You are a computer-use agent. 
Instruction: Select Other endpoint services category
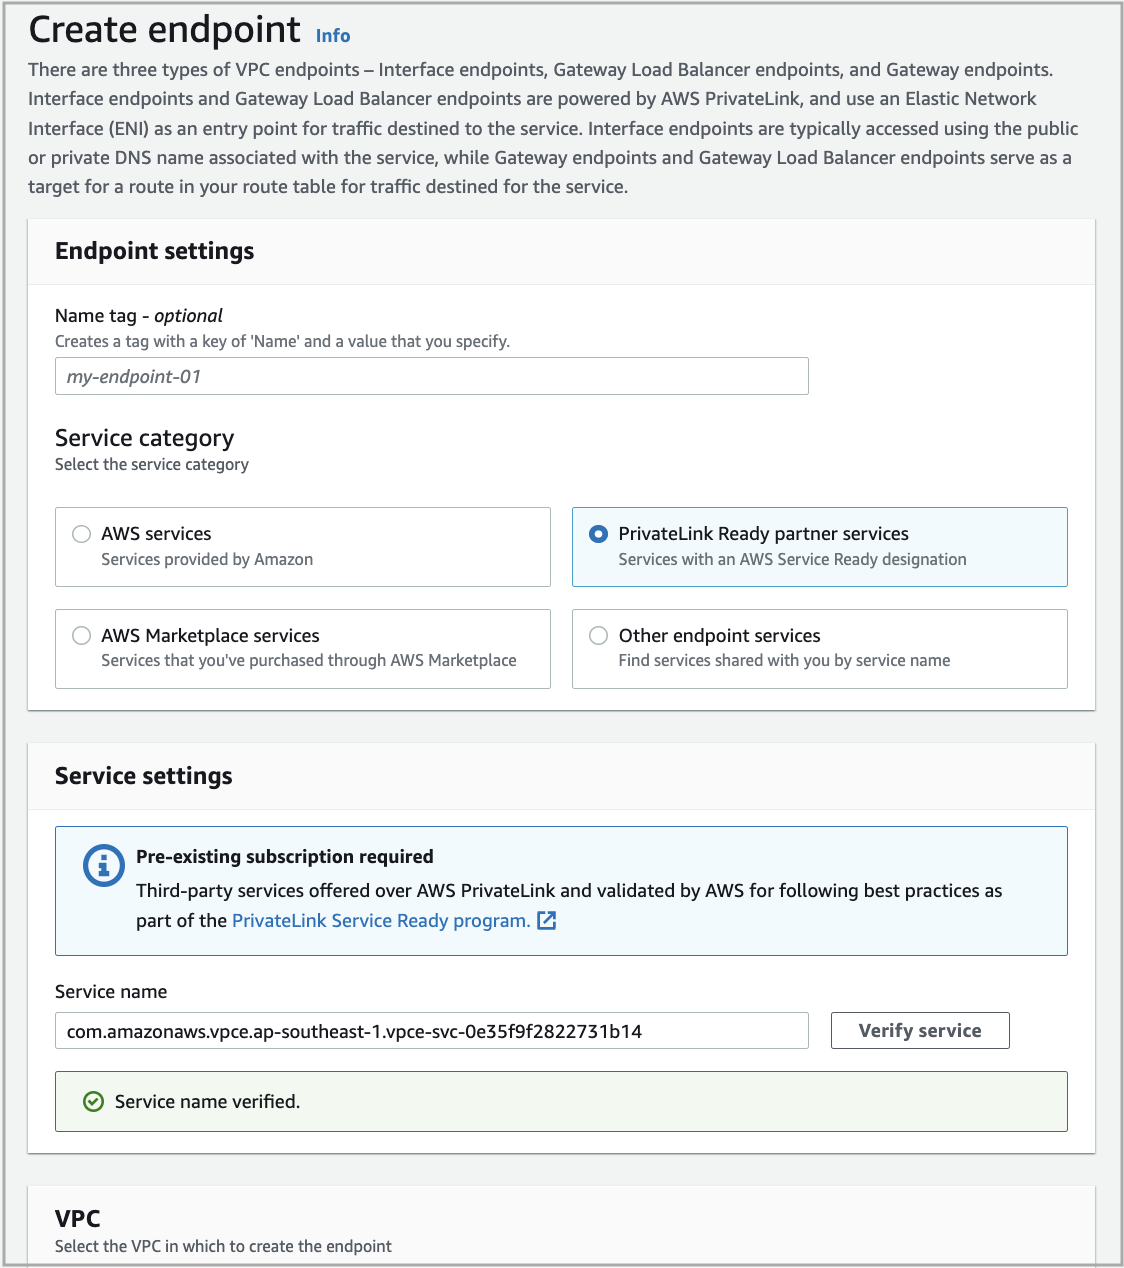[x=819, y=648]
